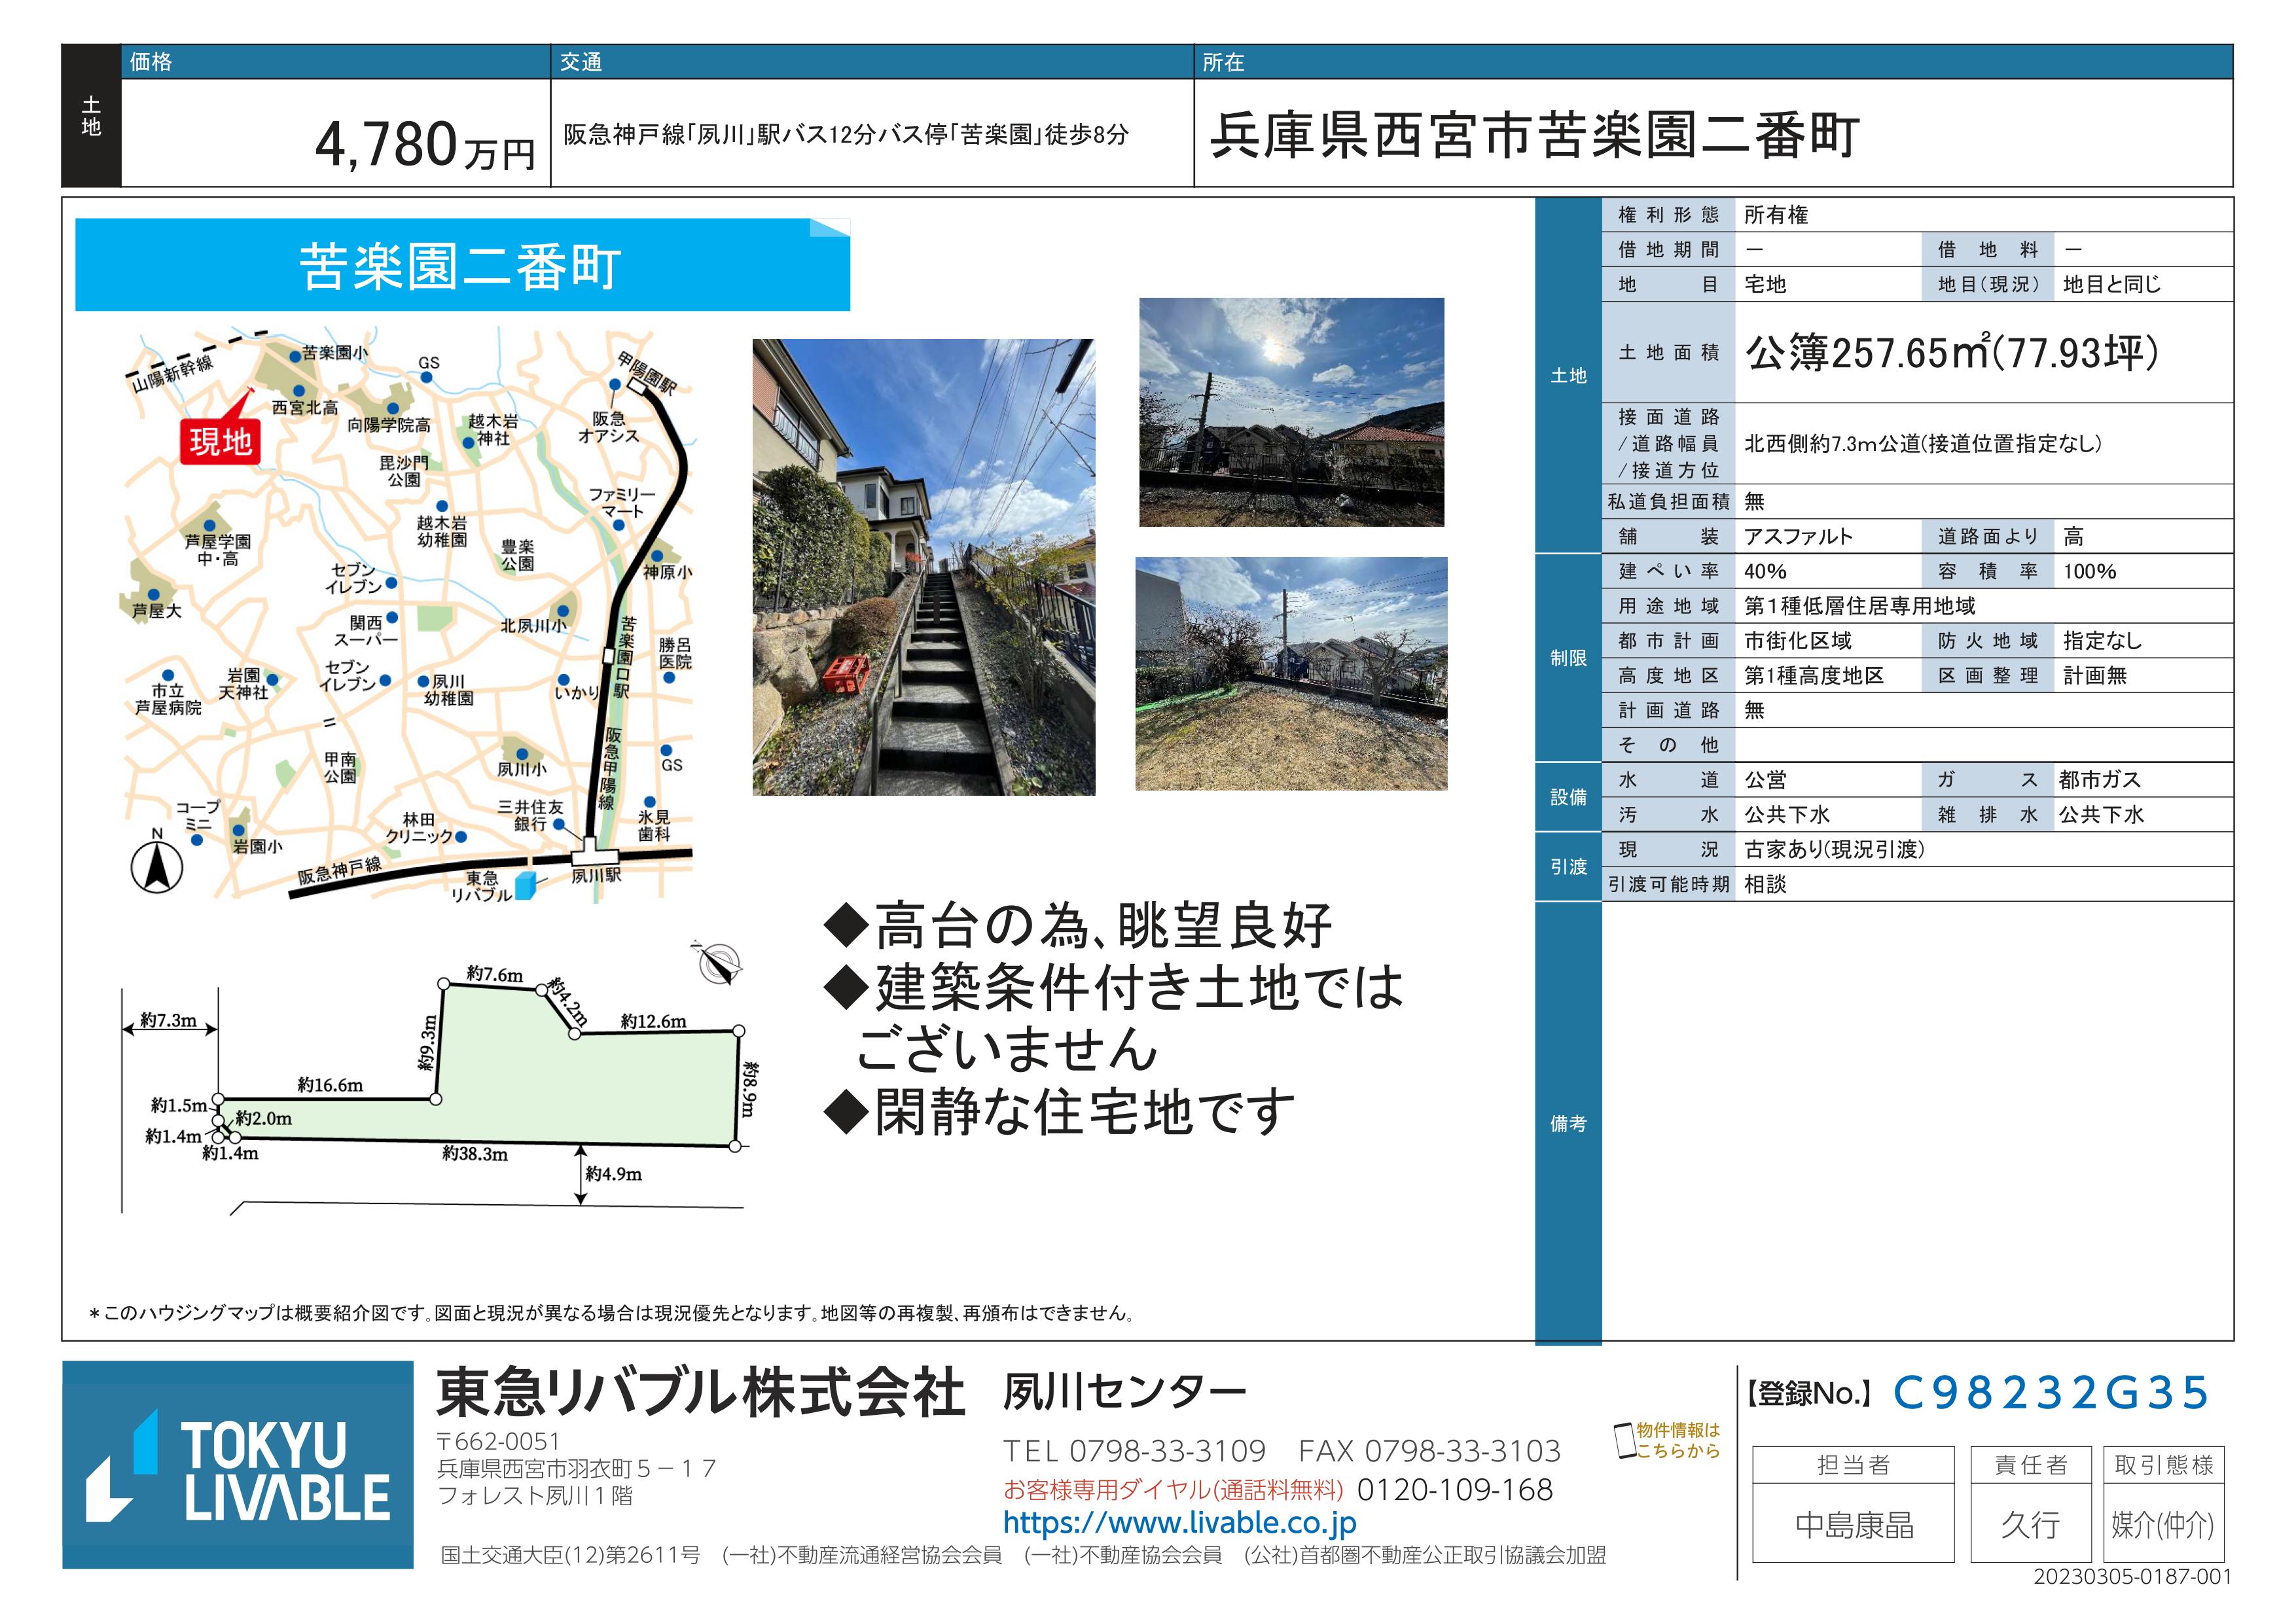
Task: Click the 制限 section label
Action: (1568, 658)
